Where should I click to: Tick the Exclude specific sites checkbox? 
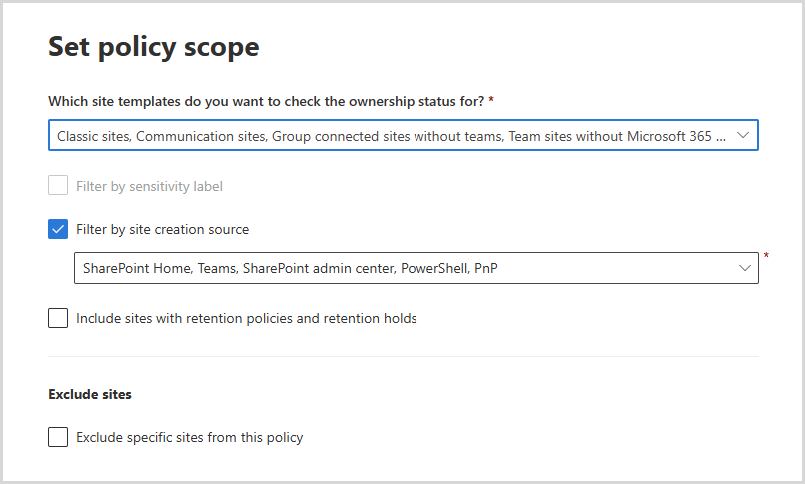tap(58, 437)
